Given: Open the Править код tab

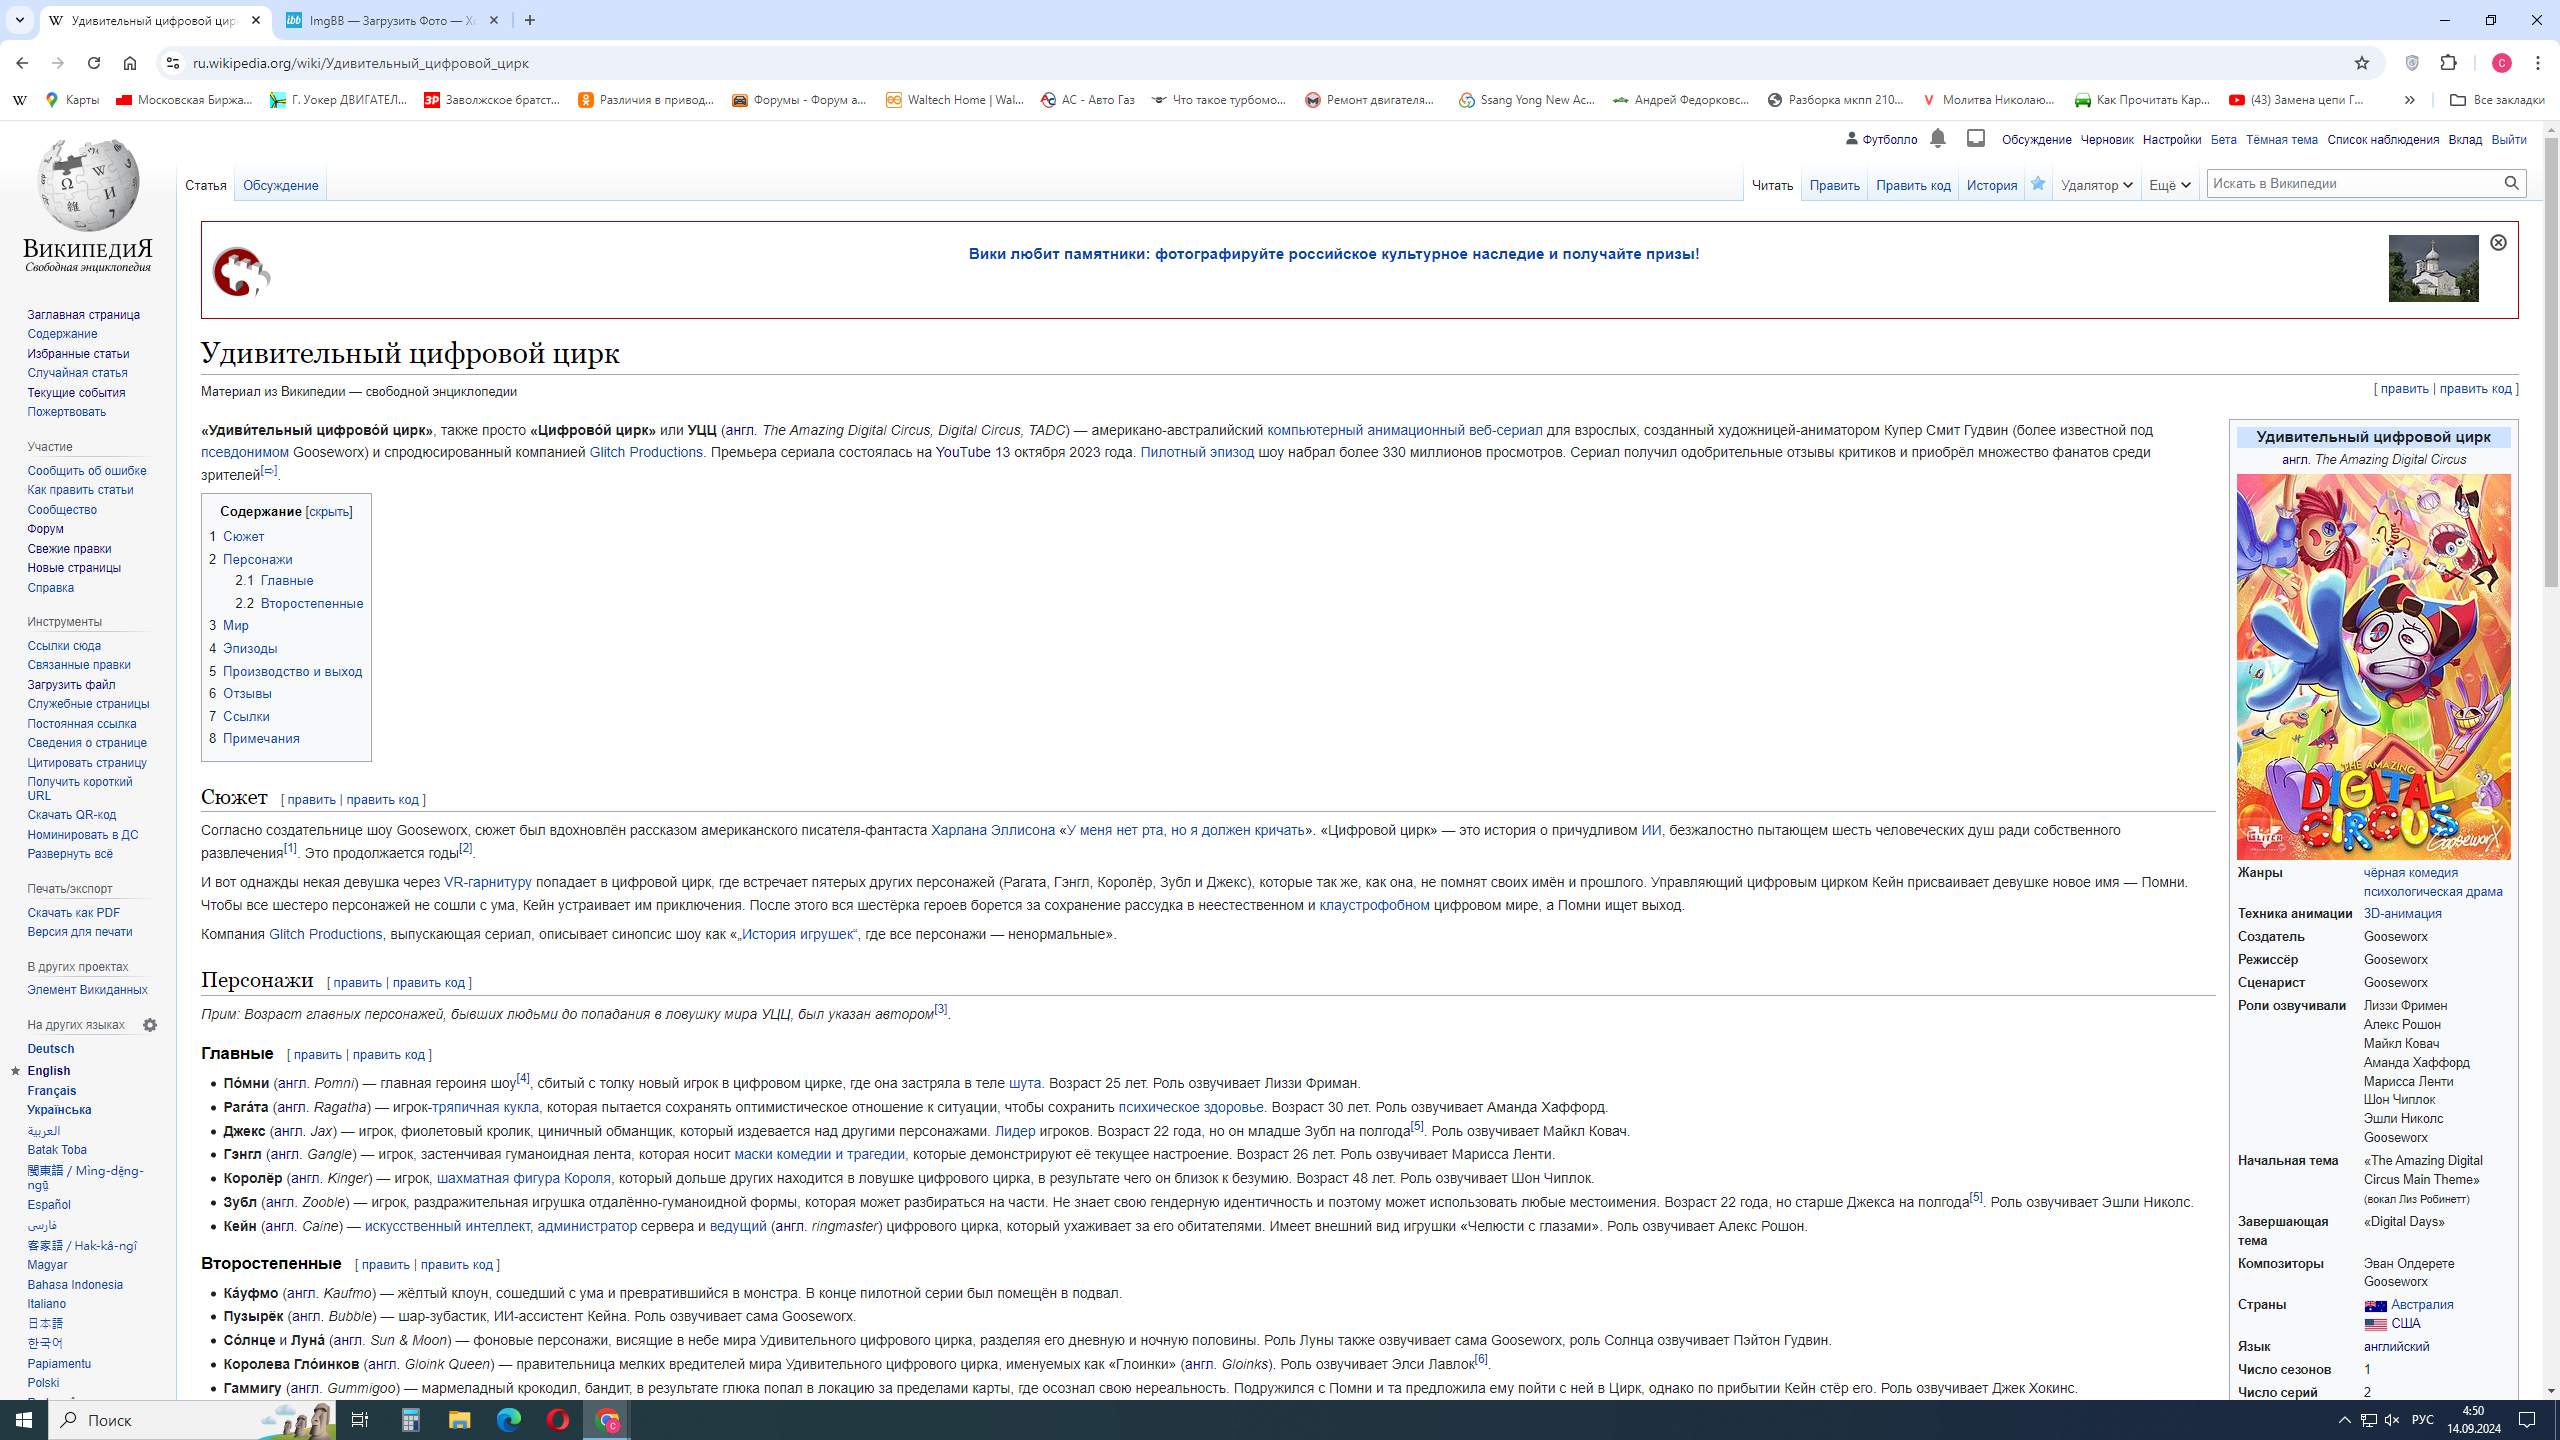Looking at the screenshot, I should click(x=1913, y=185).
